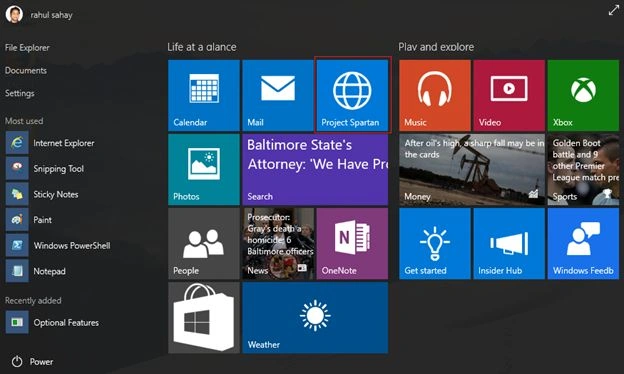
Task: Open Documents from the left list
Action: click(x=25, y=70)
